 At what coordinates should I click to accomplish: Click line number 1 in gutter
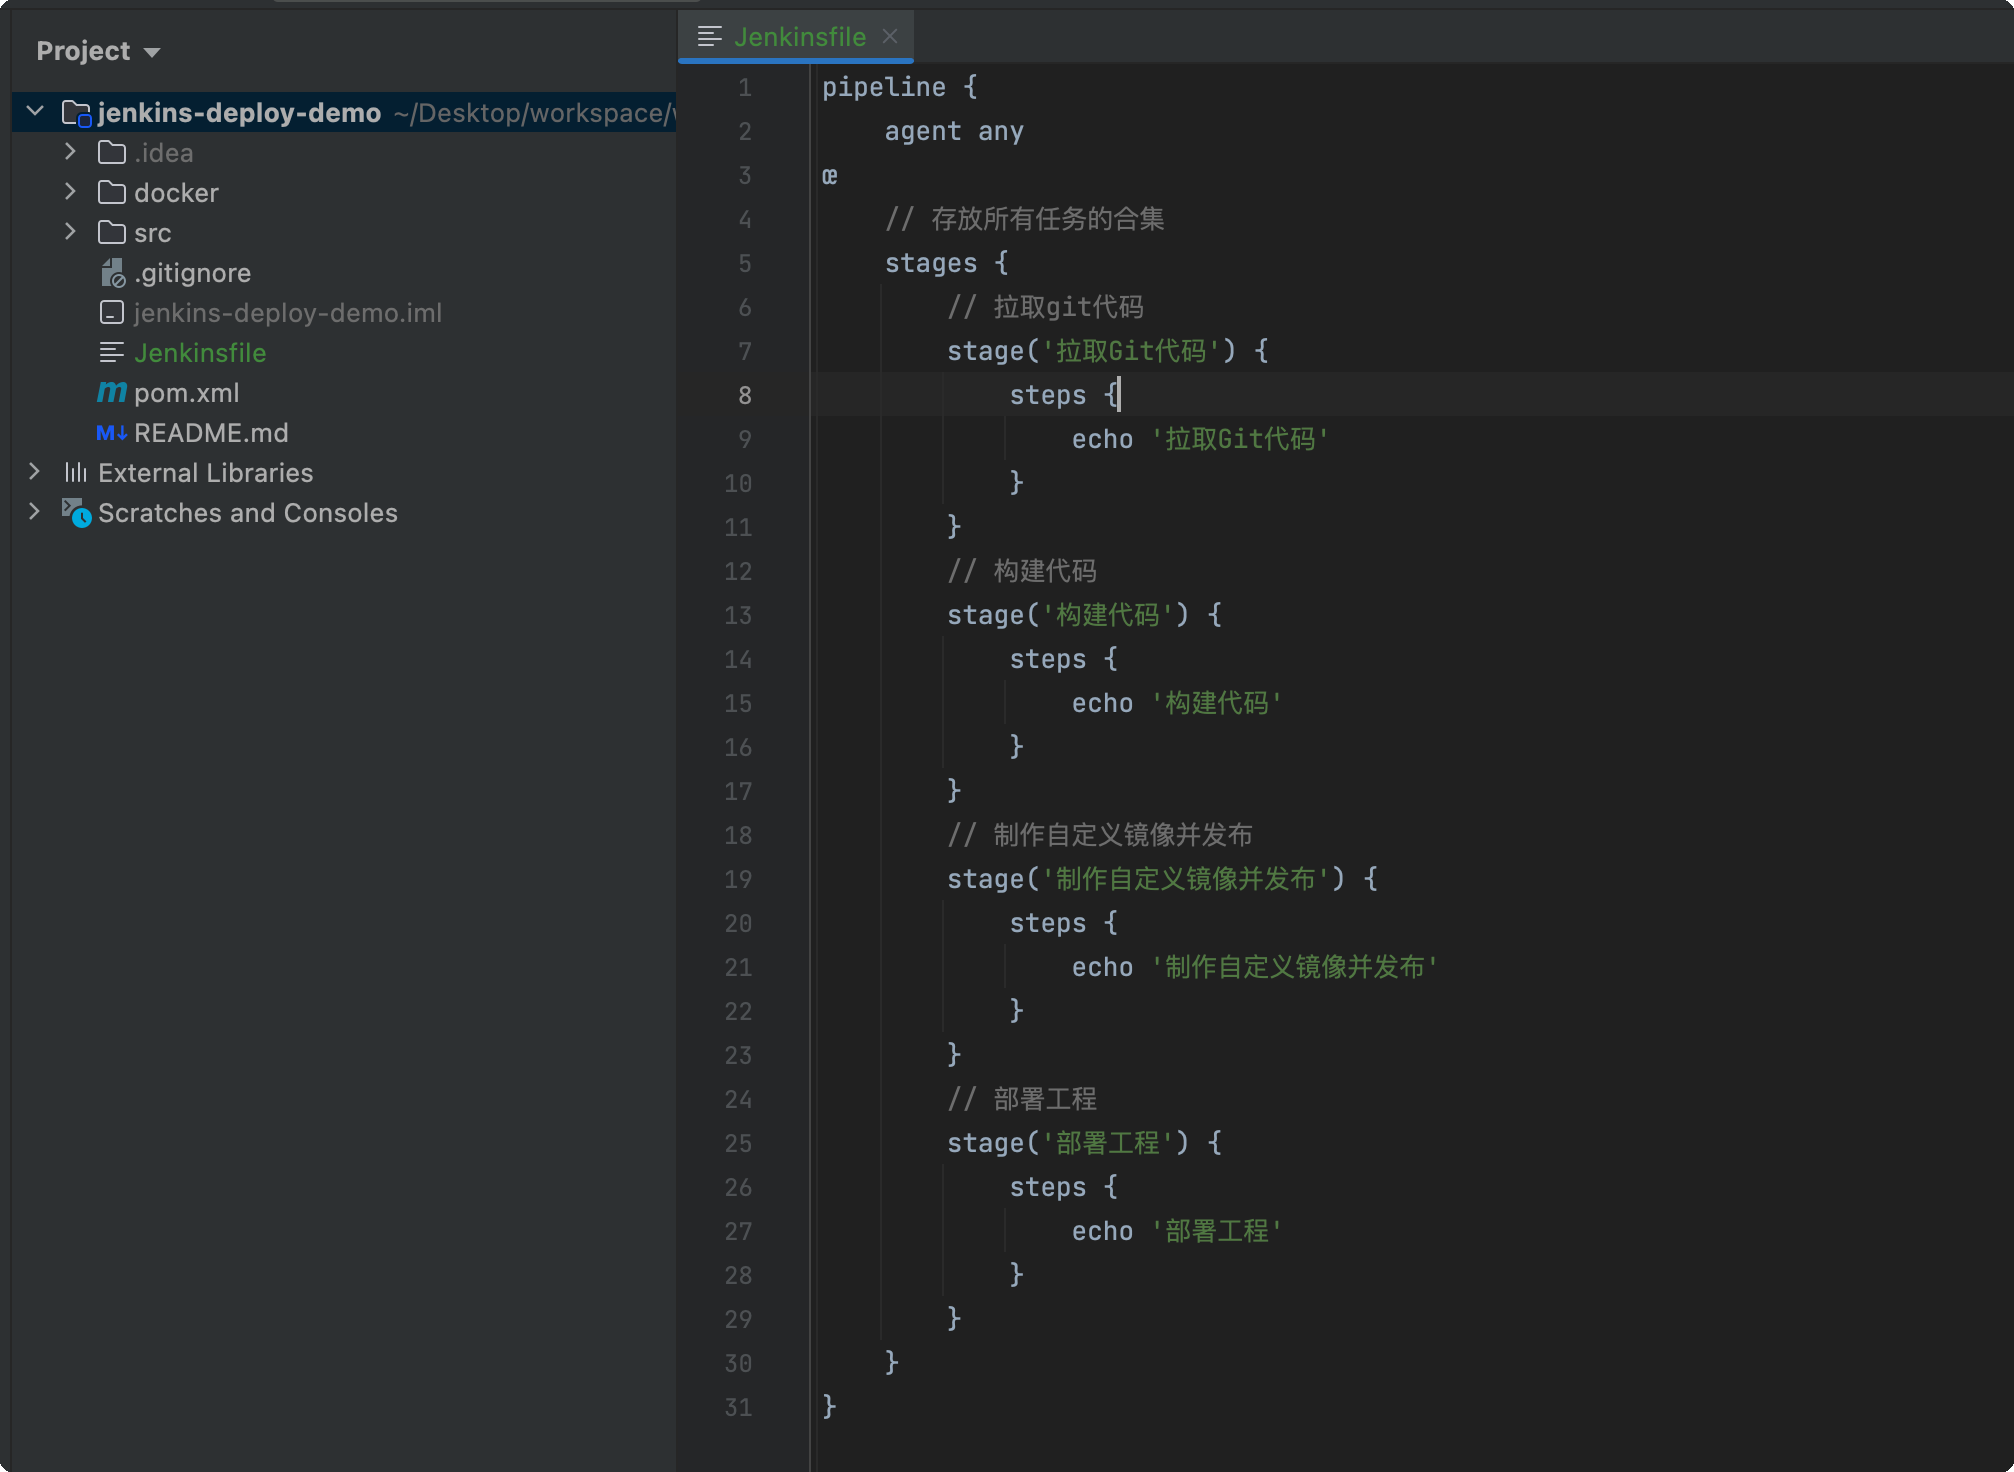[x=745, y=87]
